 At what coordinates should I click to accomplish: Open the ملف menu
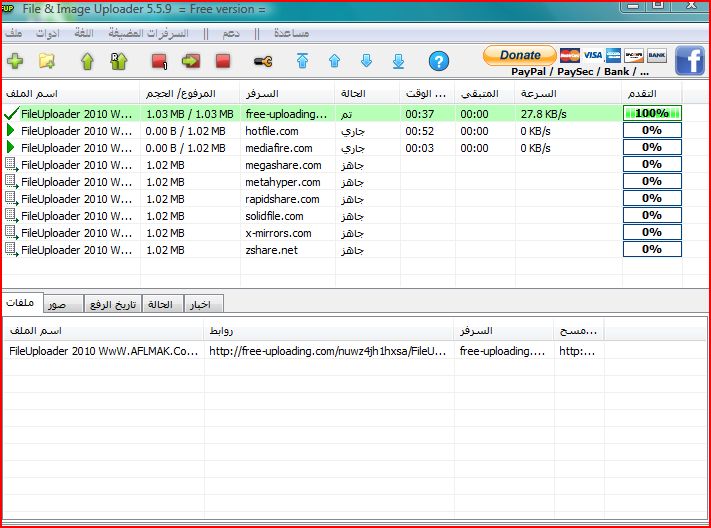click(x=14, y=33)
